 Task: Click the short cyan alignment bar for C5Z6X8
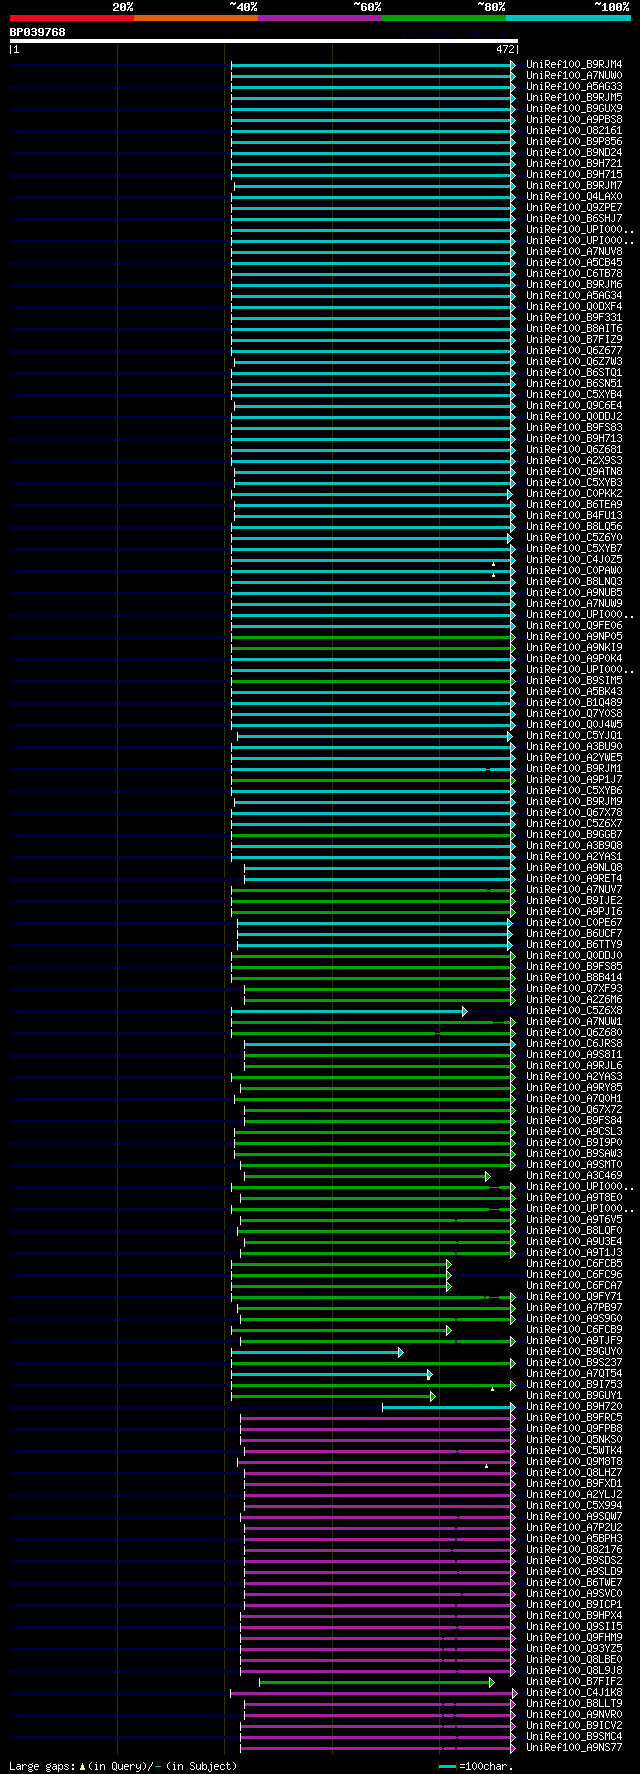click(x=349, y=1011)
